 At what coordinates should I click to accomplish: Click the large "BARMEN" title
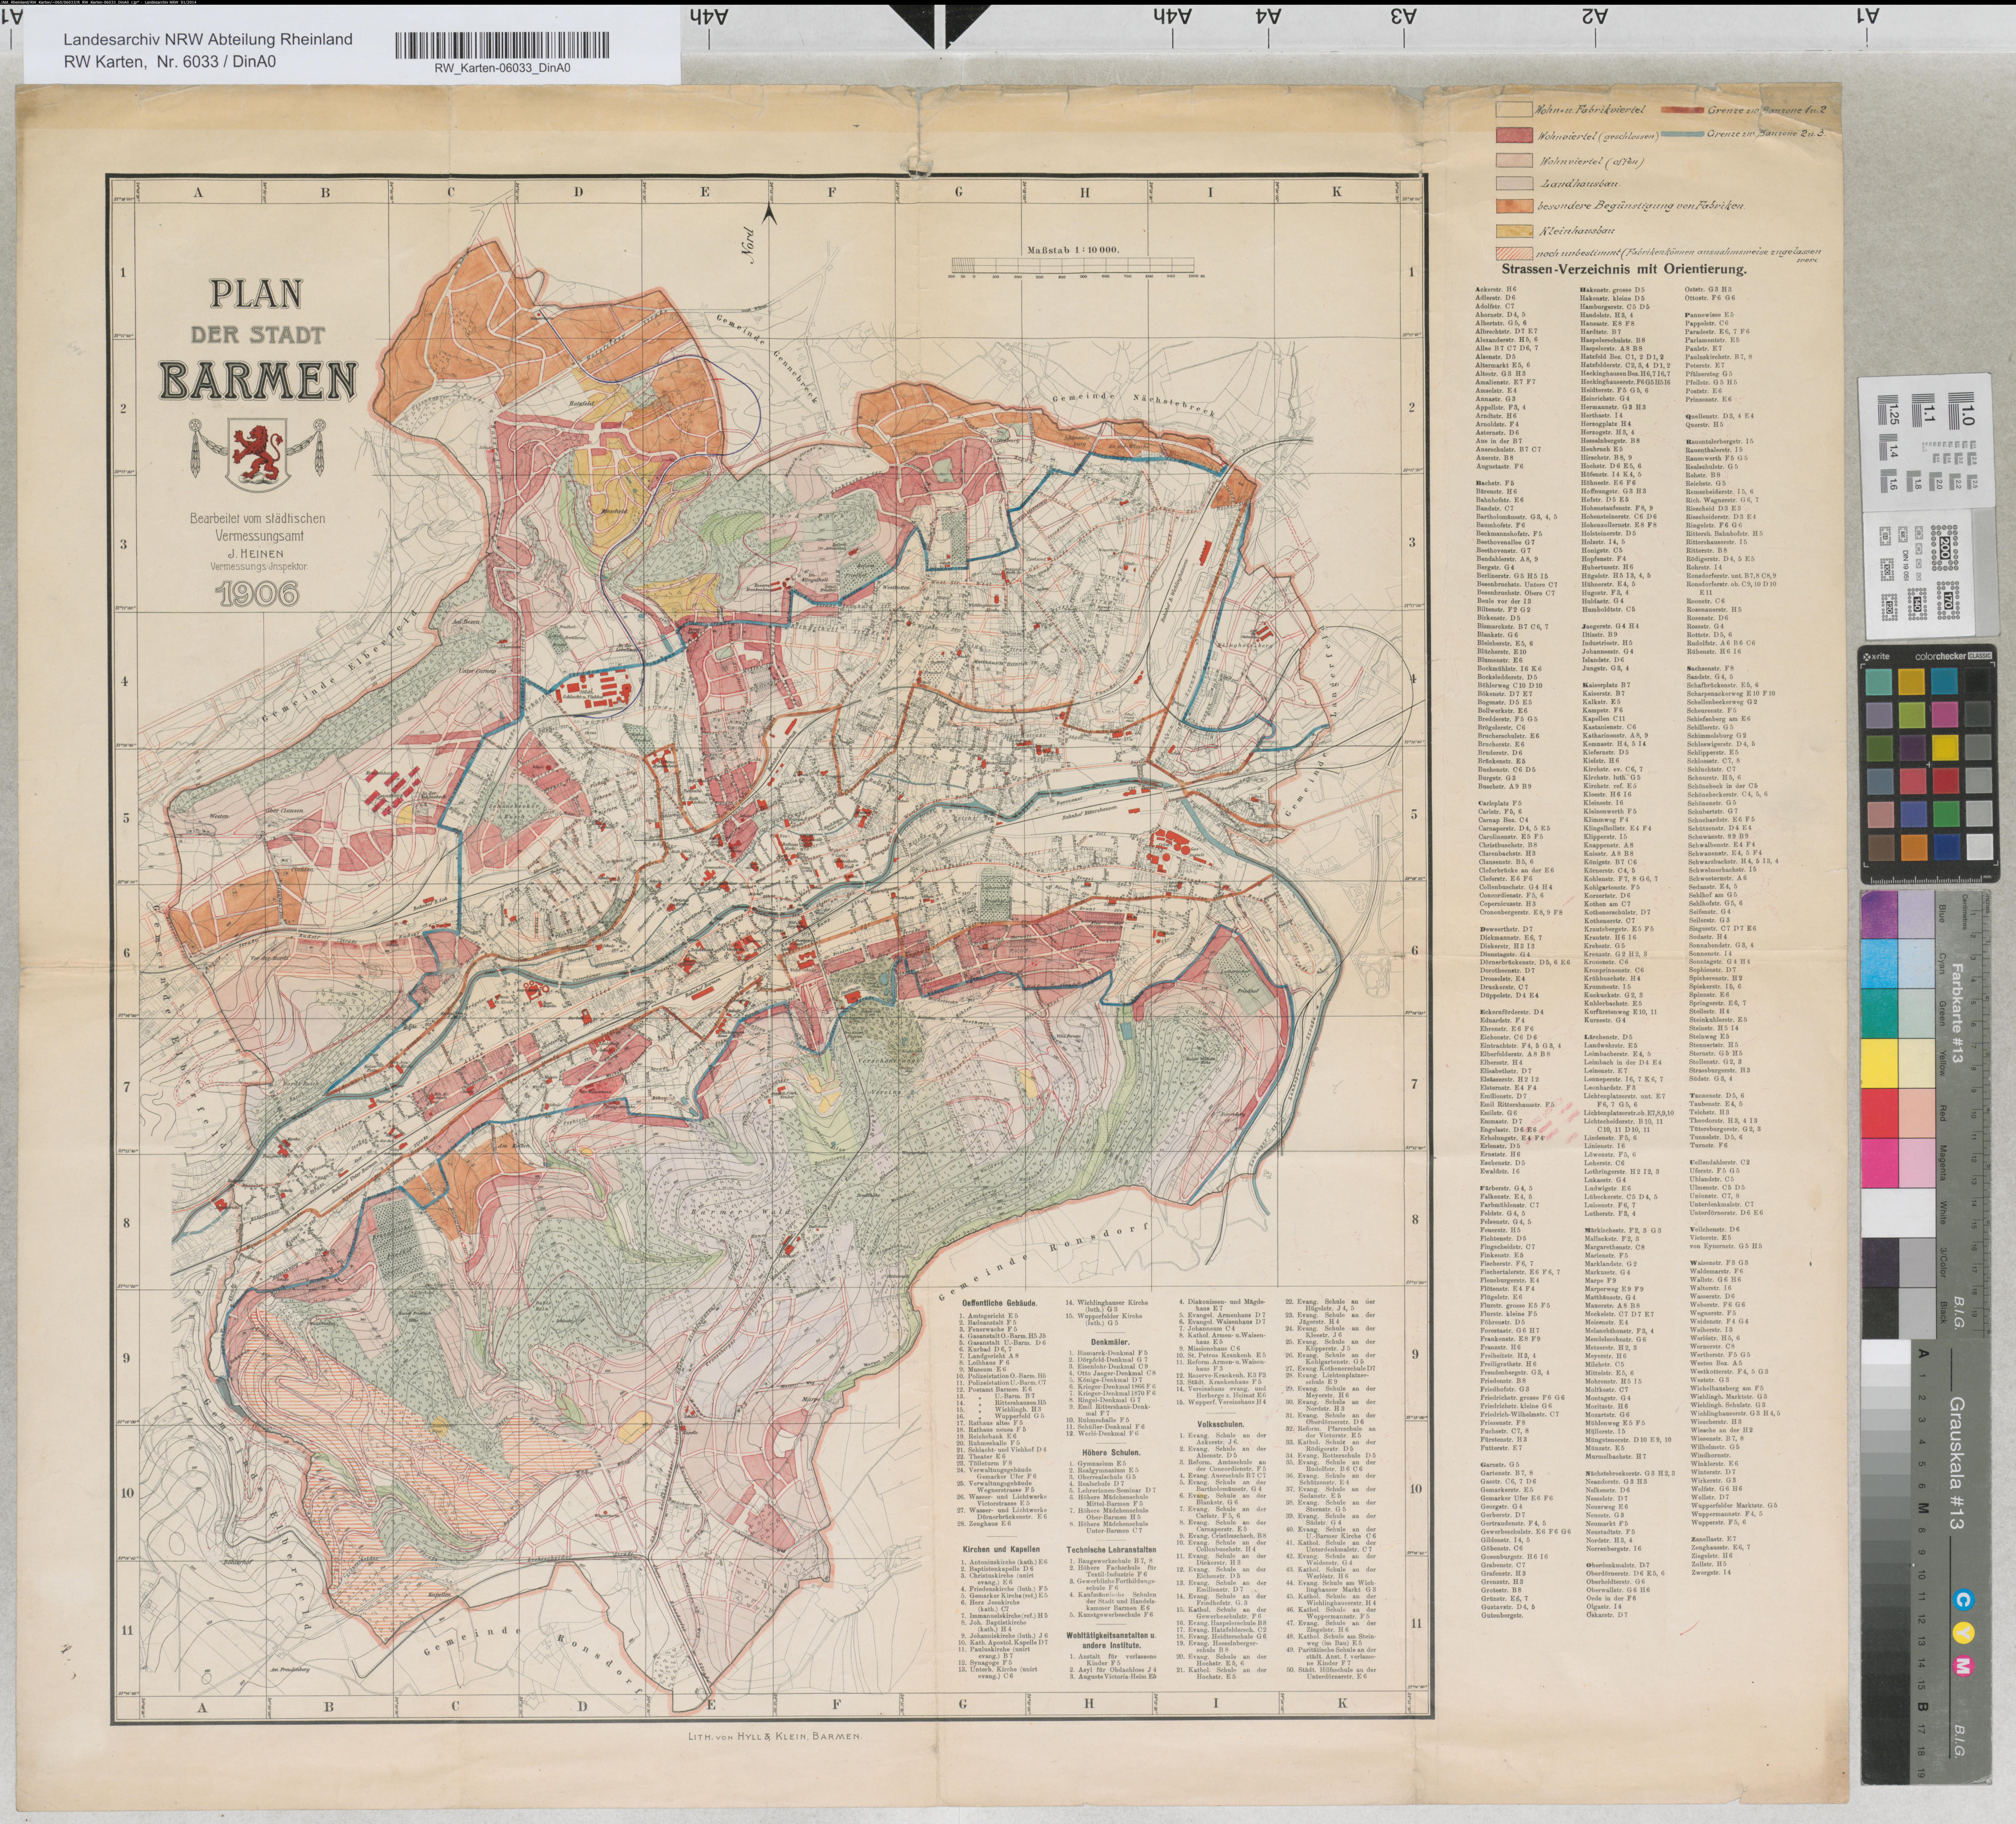coord(258,381)
